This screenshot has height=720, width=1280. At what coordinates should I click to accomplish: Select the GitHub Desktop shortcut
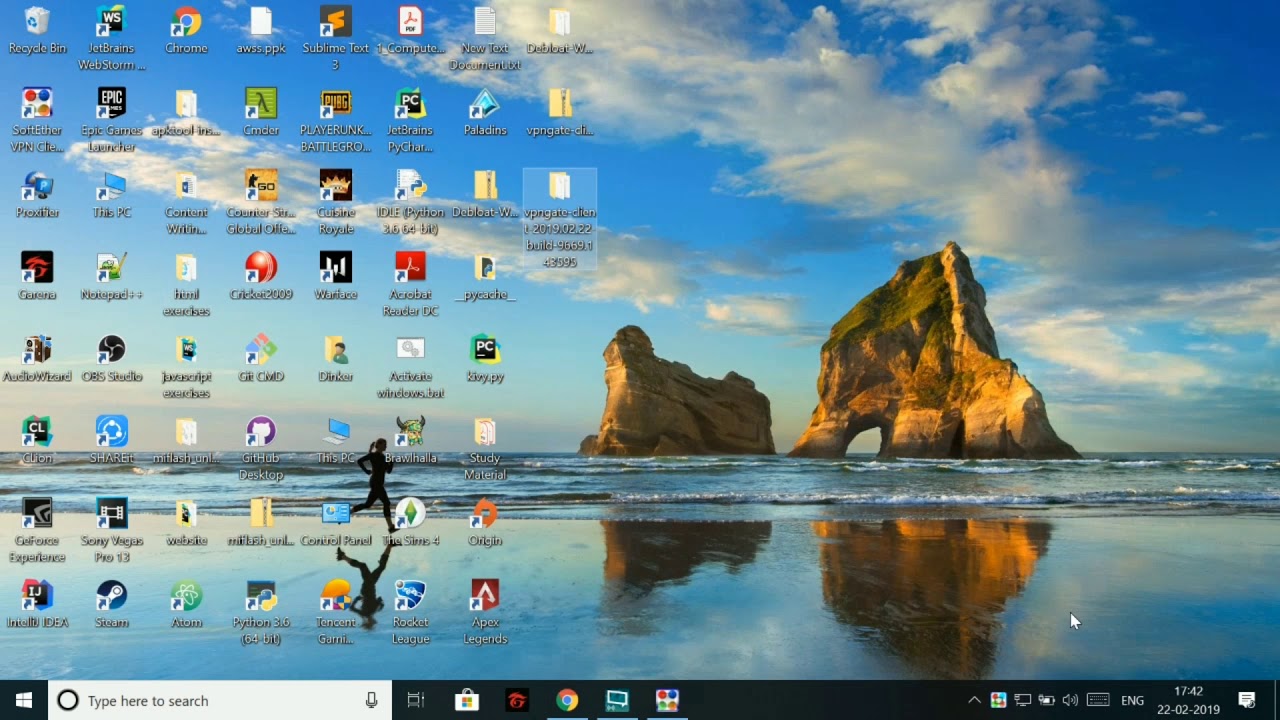261,448
